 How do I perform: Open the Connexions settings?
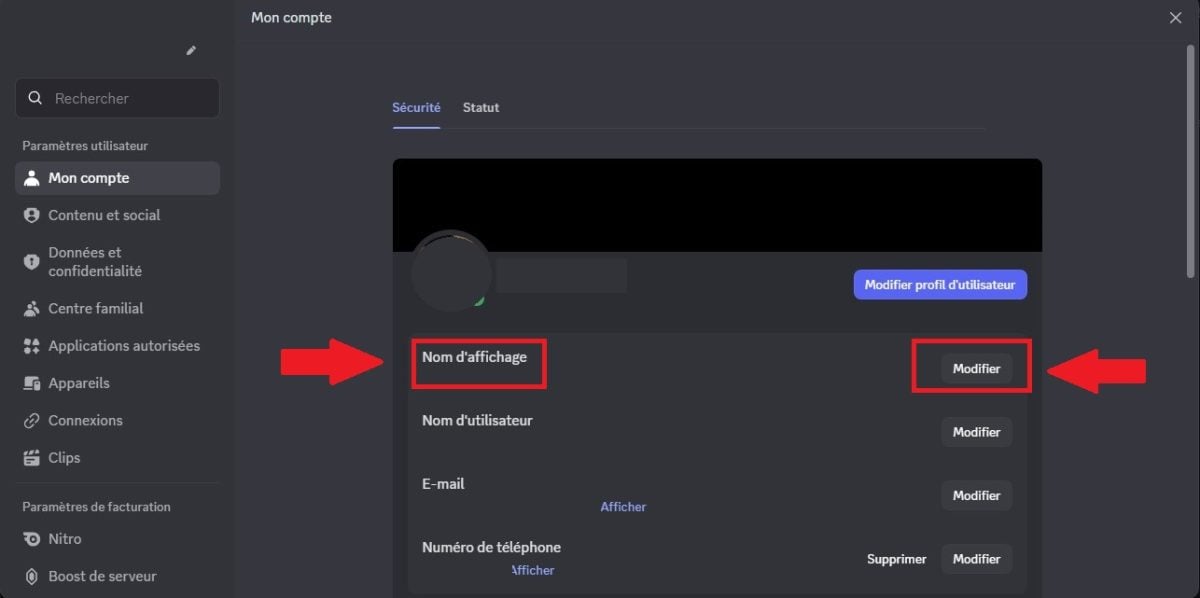coord(33,420)
